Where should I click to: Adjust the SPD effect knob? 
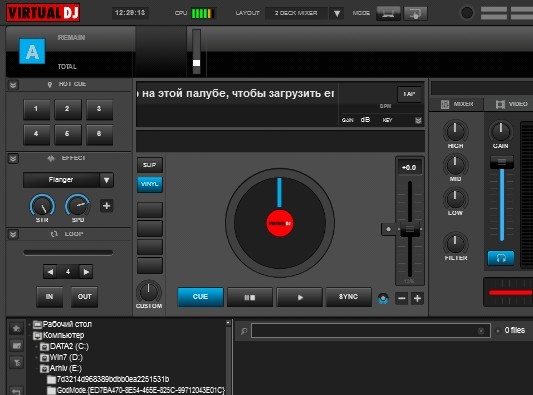pyautogui.click(x=78, y=205)
